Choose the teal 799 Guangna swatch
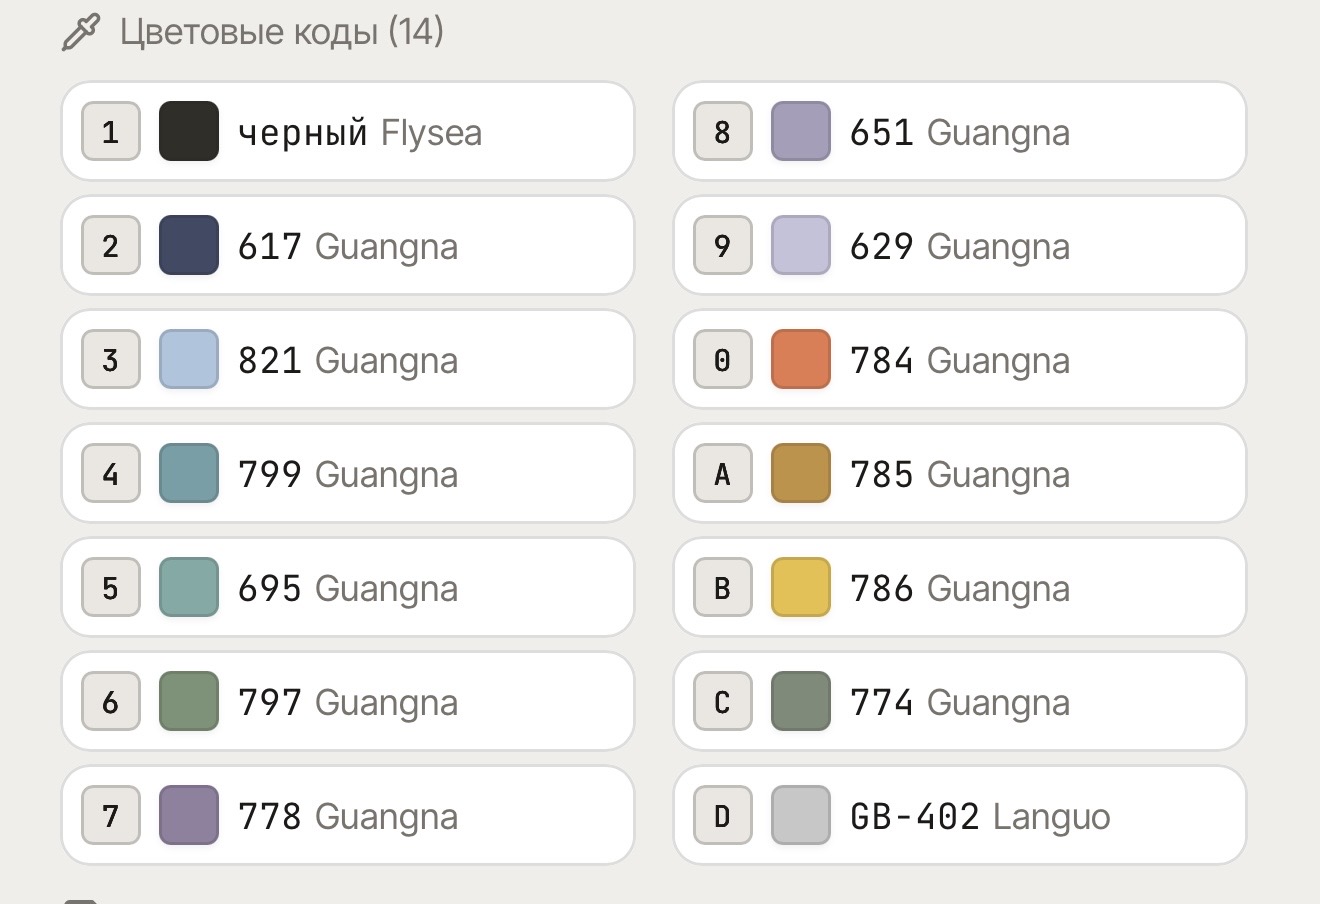The height and width of the screenshot is (904, 1320). [x=189, y=473]
